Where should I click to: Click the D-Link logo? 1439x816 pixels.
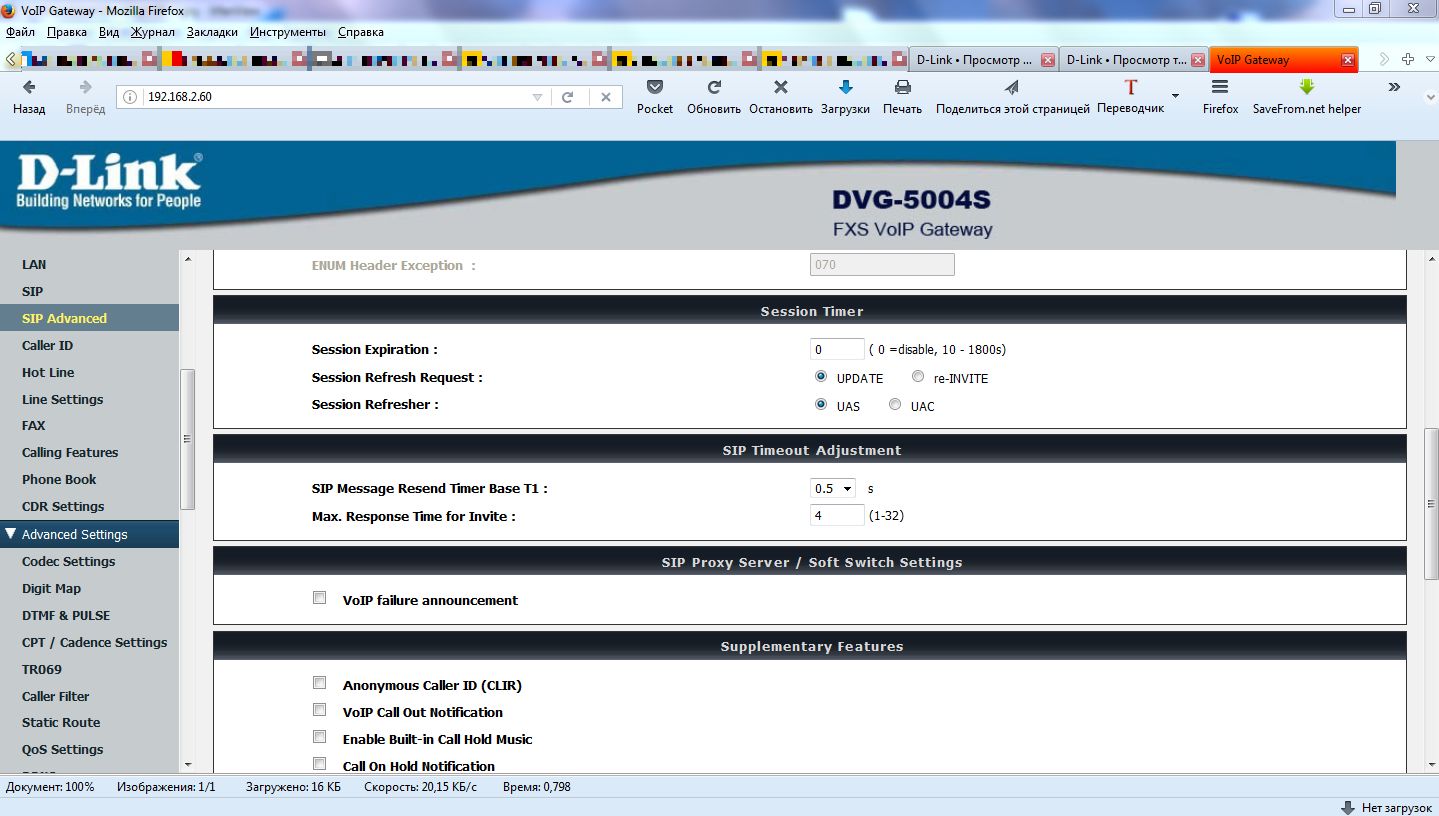click(x=108, y=182)
